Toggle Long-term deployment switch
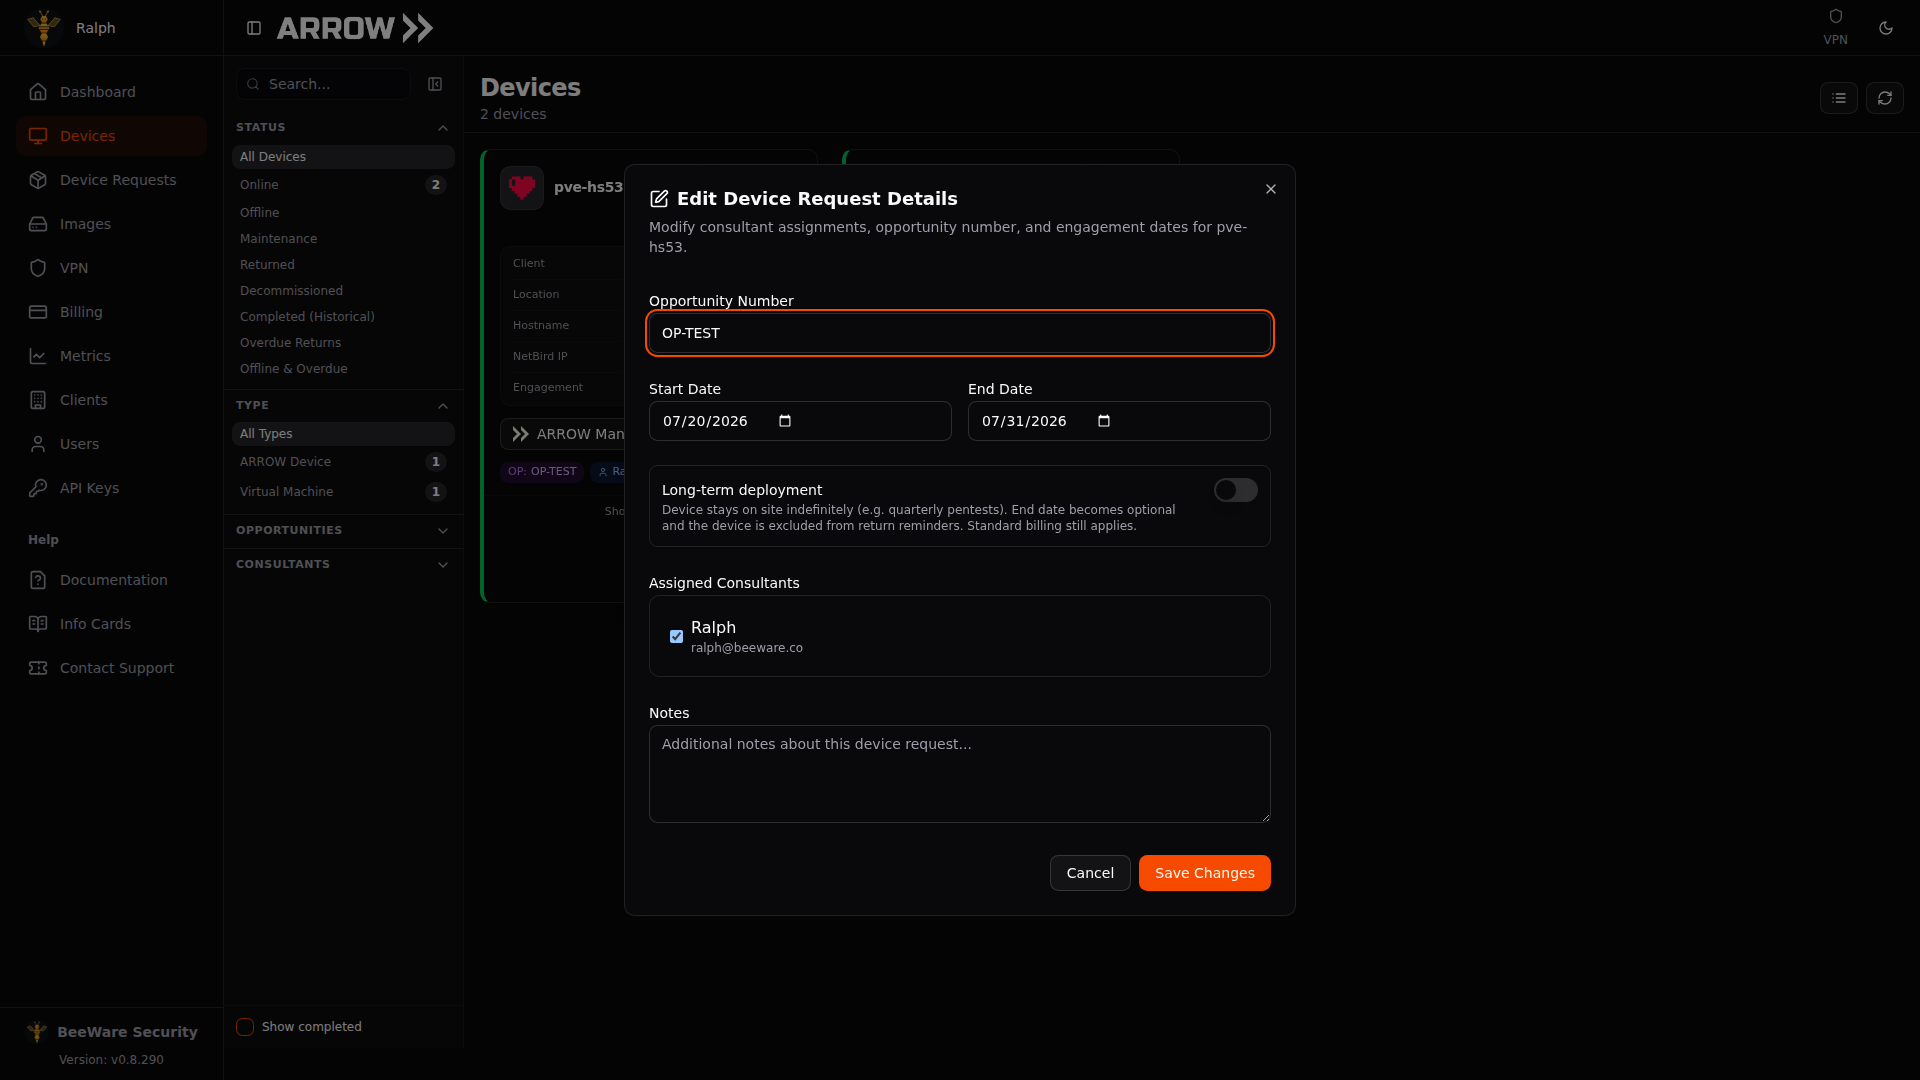The height and width of the screenshot is (1080, 1920). pos(1236,490)
